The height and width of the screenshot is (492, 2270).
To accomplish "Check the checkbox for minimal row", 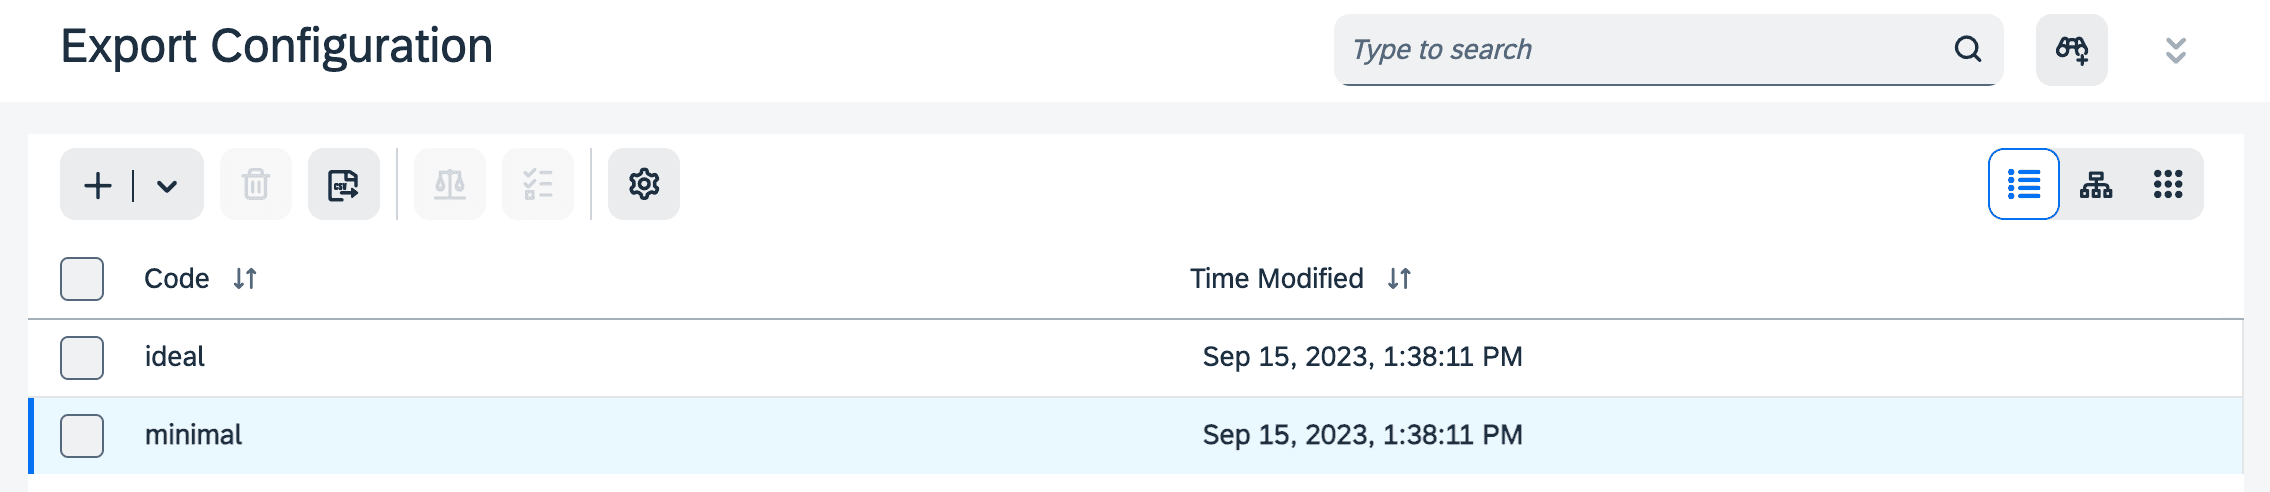I will (82, 436).
